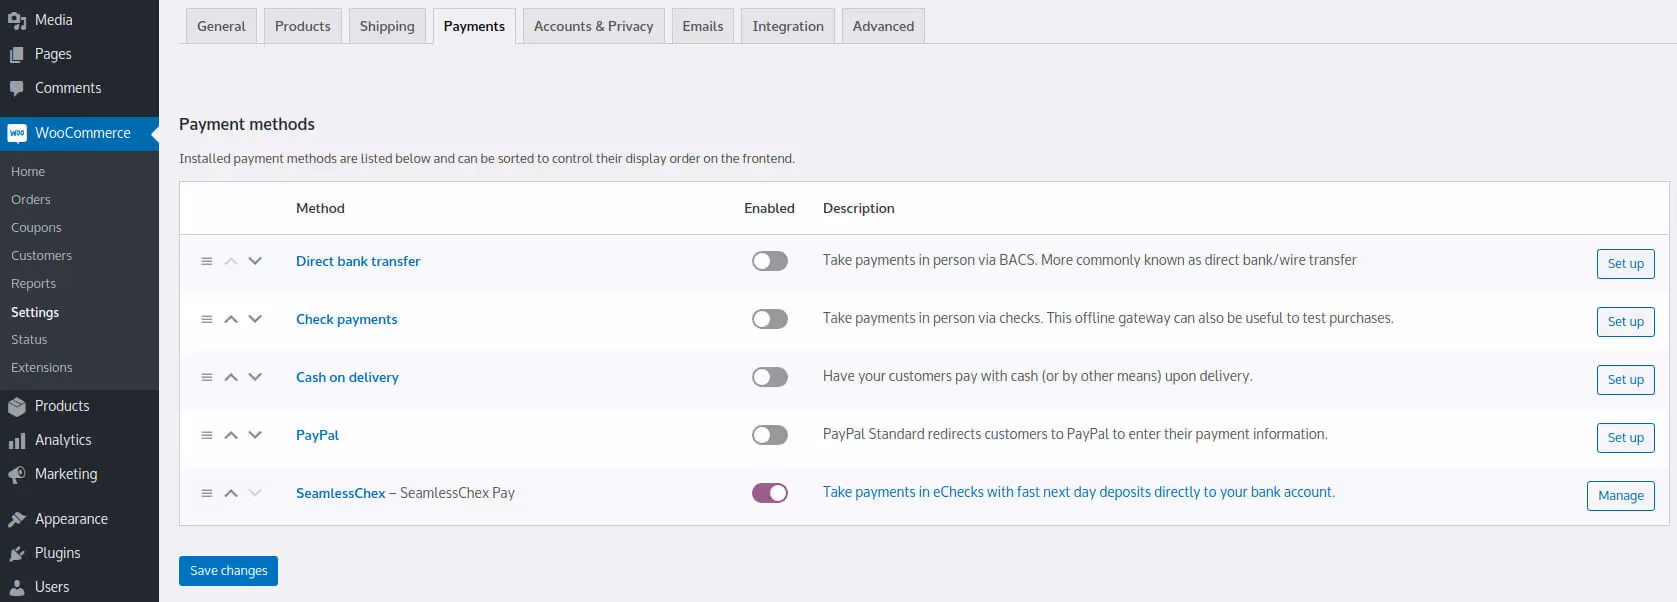This screenshot has width=1677, height=602.
Task: Click the Media icon in sidebar
Action: (17, 20)
